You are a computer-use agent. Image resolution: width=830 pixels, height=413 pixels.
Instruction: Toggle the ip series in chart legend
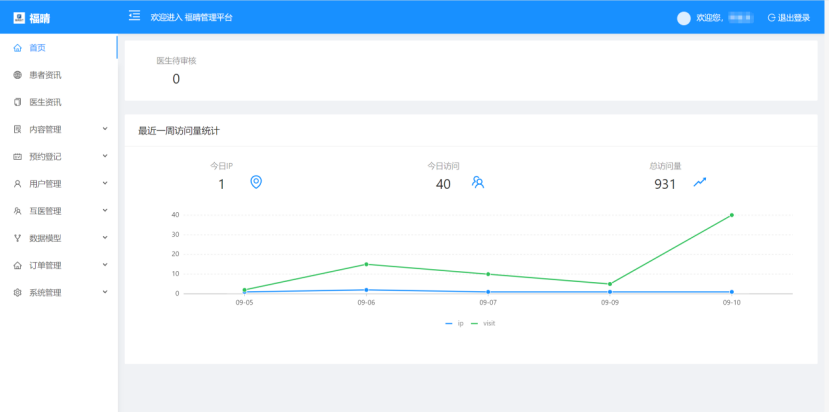coord(454,323)
